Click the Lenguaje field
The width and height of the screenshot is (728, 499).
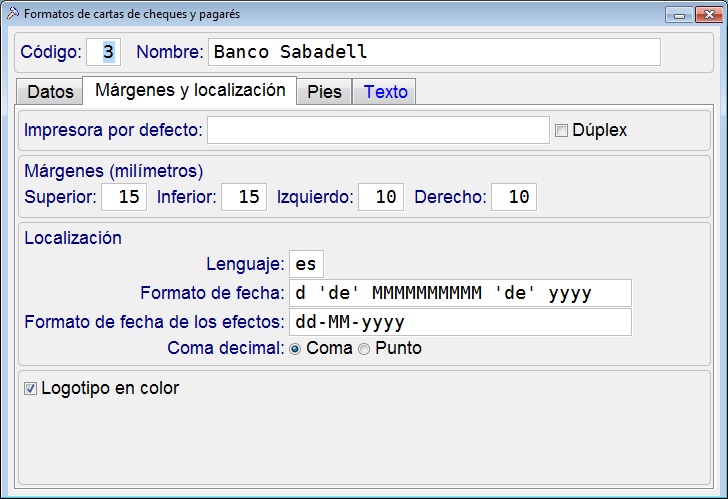(306, 264)
